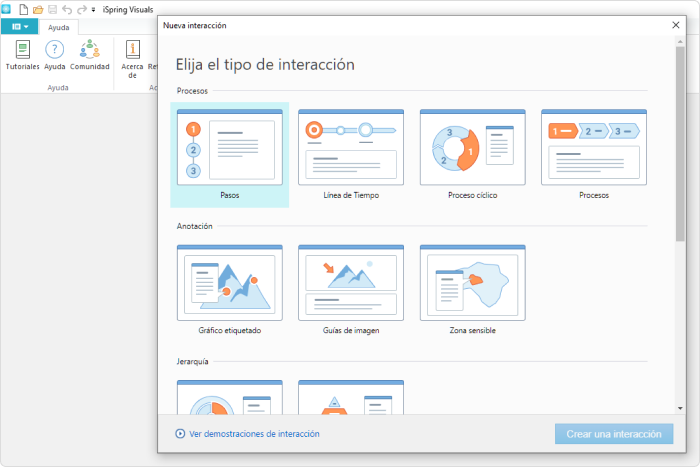This screenshot has height=467, width=700.
Task: Click Crear una interacción button
Action: pyautogui.click(x=614, y=434)
